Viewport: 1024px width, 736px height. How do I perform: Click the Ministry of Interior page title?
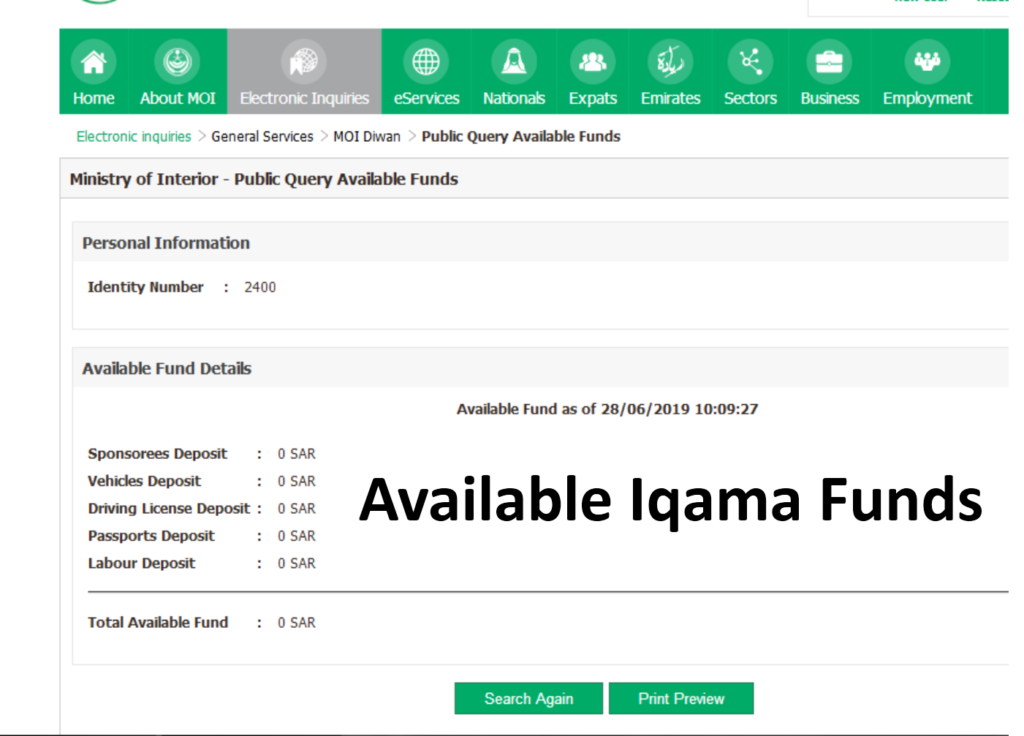coord(264,179)
